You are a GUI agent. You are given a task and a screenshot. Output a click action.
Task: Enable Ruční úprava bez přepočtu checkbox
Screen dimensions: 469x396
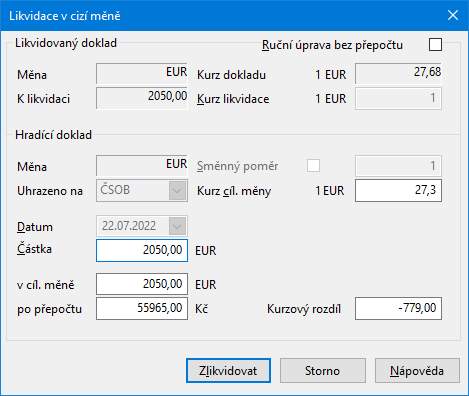click(x=435, y=44)
